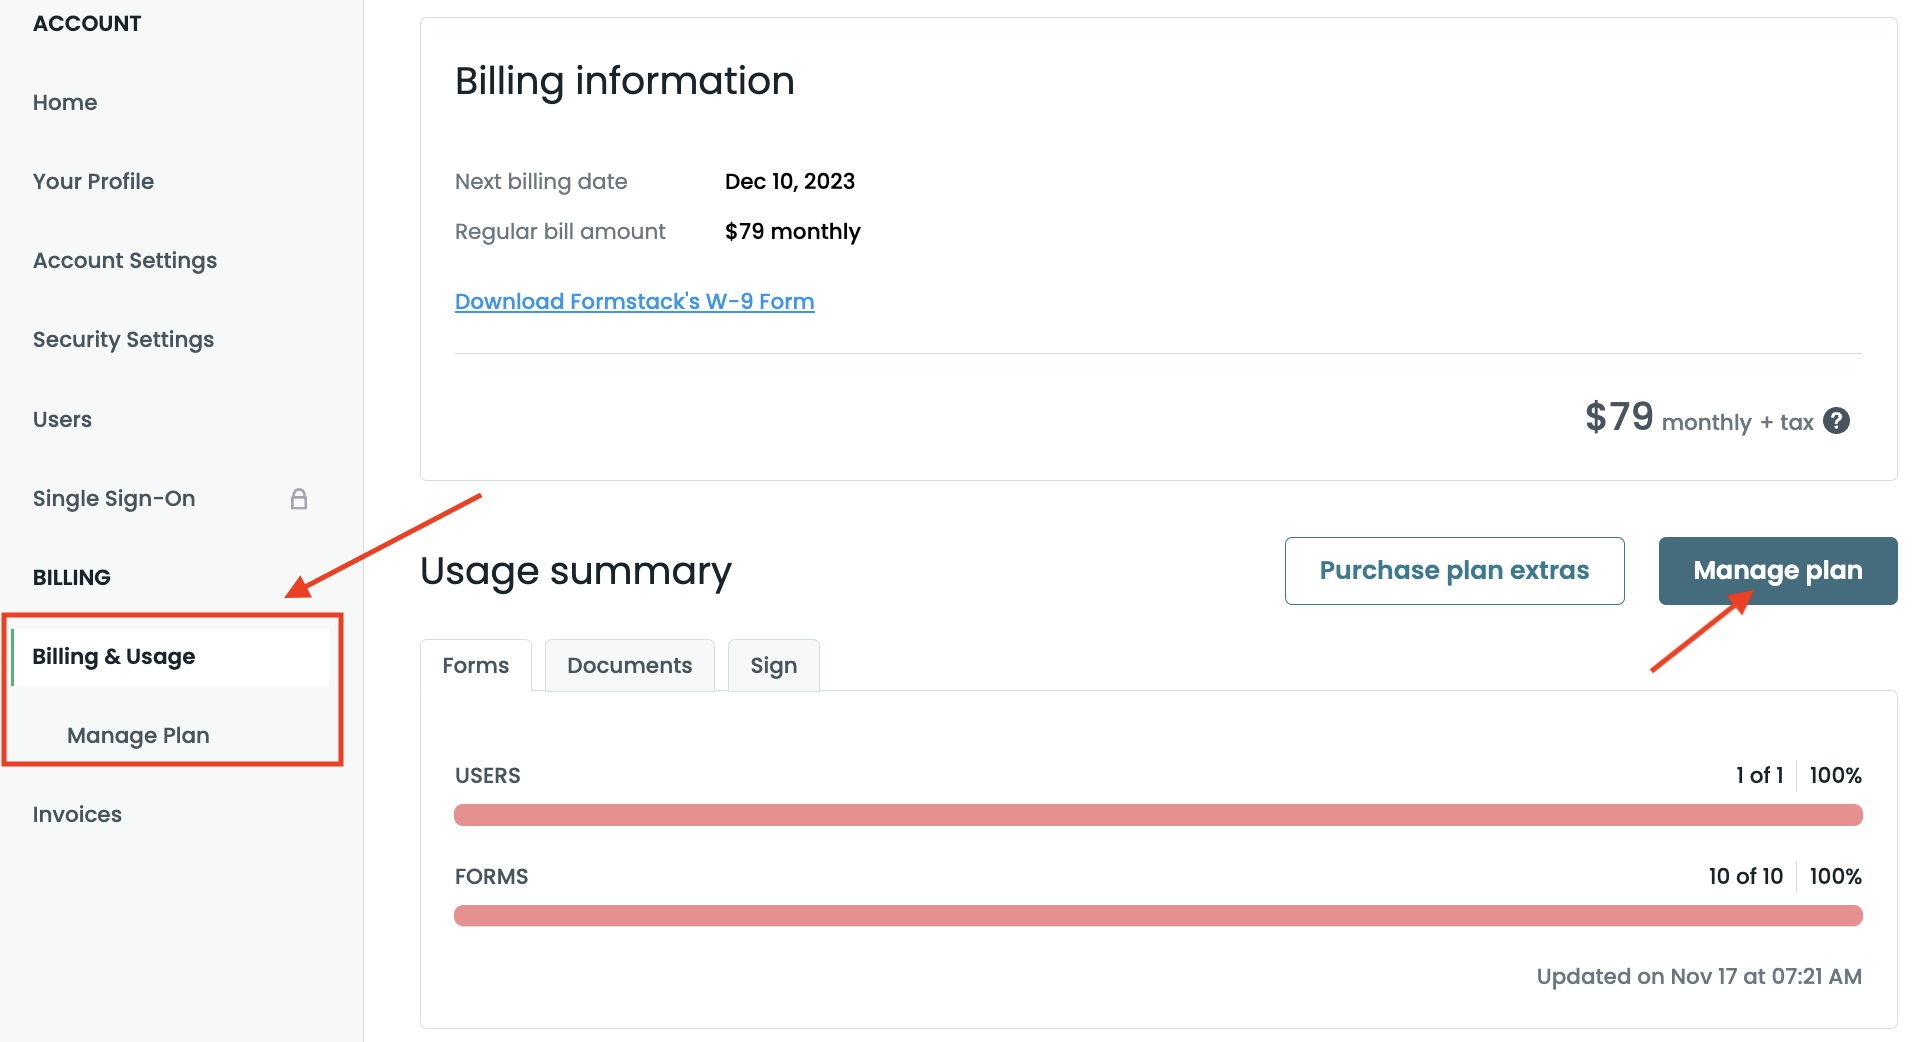This screenshot has height=1042, width=1915.
Task: Open Manage Plan sub-item in sidebar
Action: [x=138, y=735]
